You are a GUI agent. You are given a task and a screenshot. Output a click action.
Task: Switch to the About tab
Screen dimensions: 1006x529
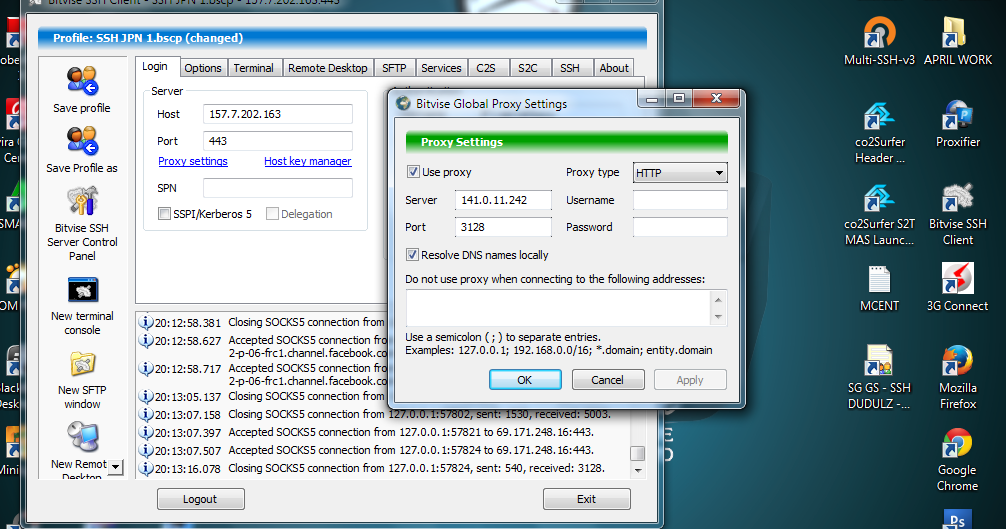point(614,68)
